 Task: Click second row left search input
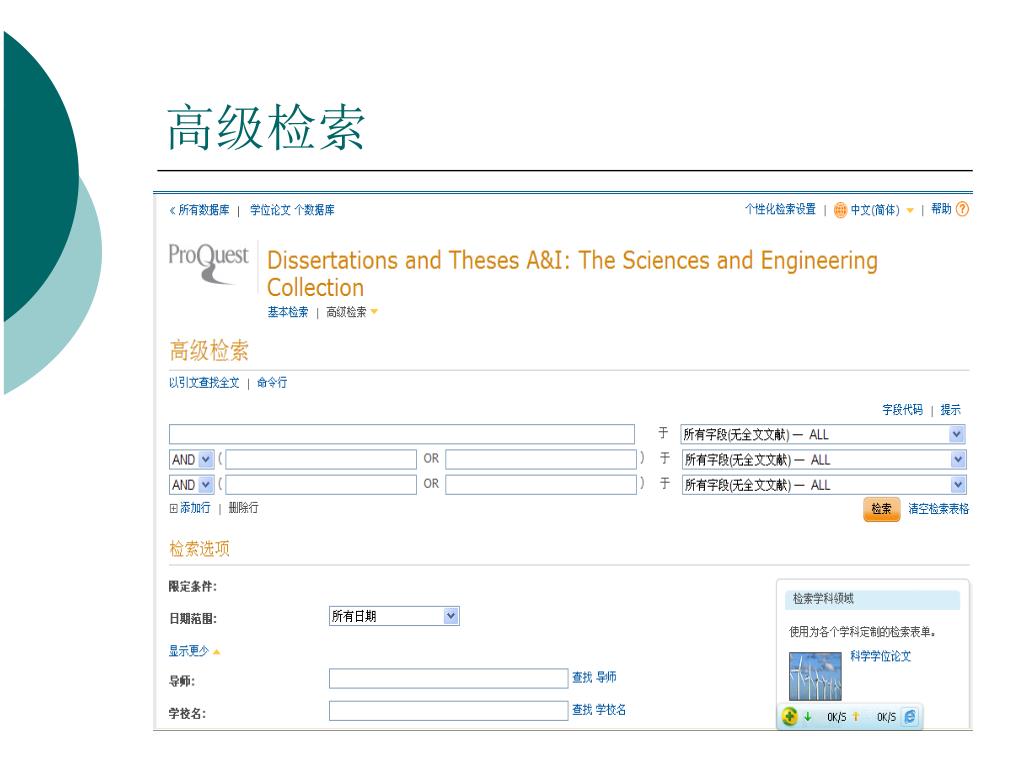point(321,459)
